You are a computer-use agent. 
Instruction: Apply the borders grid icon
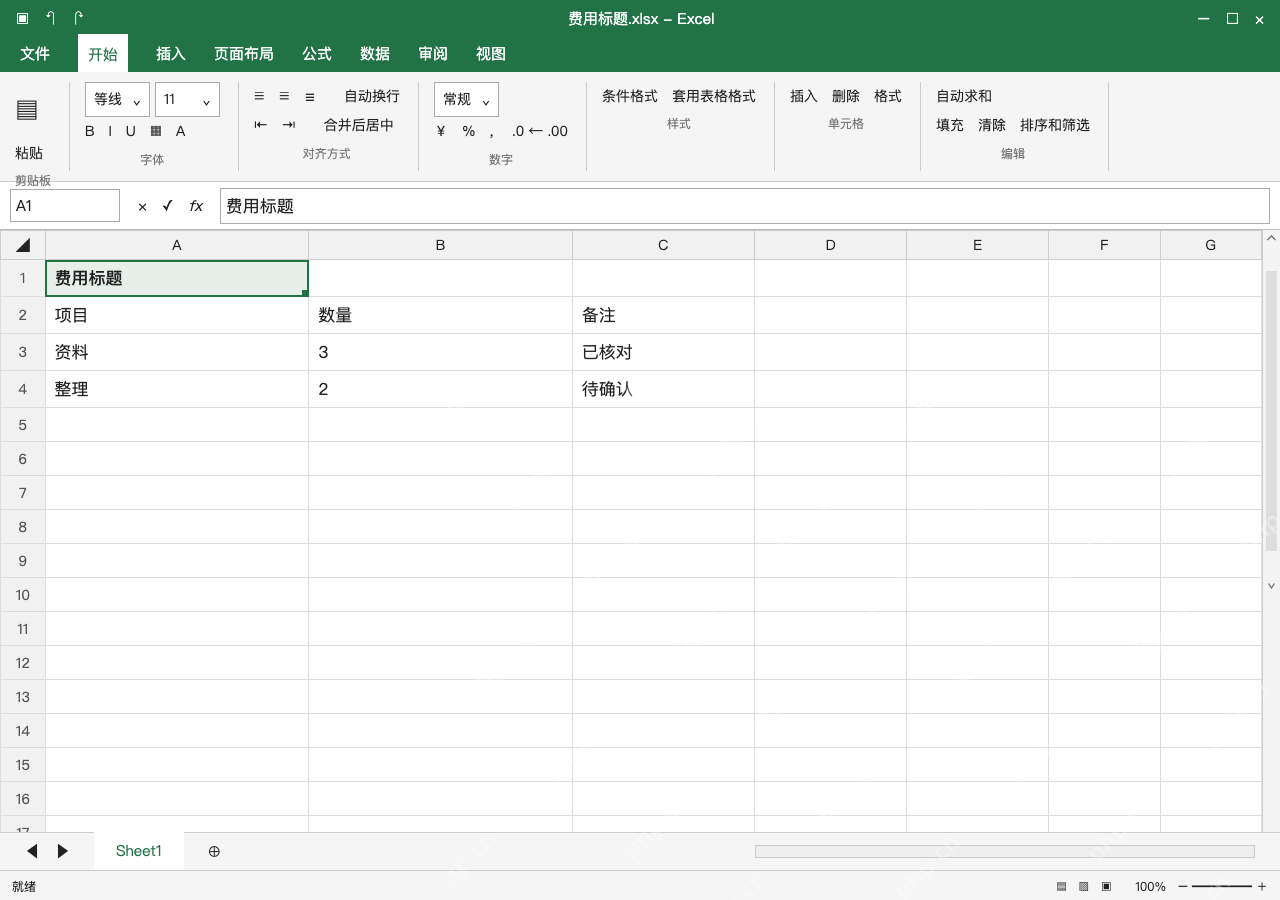156,131
